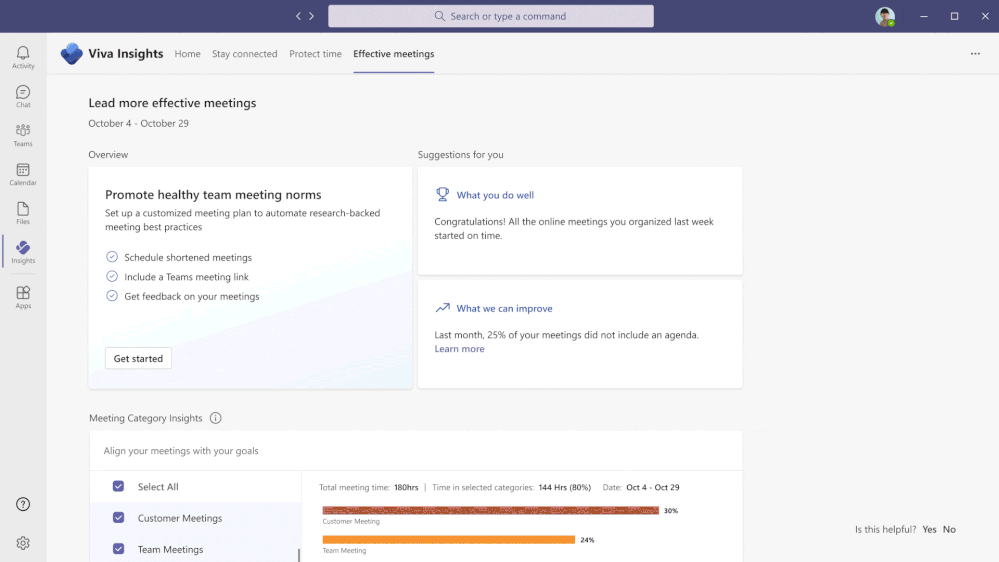
Task: Answer No to Is this helpful
Action: [x=949, y=529]
